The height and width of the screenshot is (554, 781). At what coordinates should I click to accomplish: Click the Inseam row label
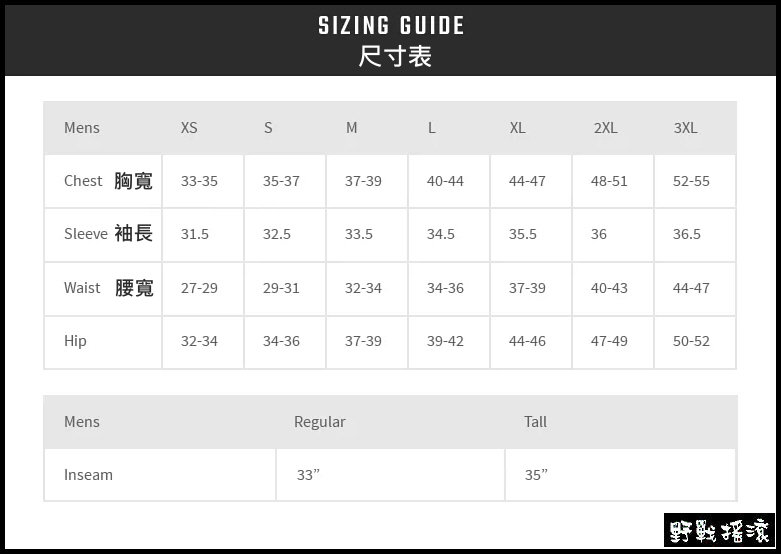point(88,475)
